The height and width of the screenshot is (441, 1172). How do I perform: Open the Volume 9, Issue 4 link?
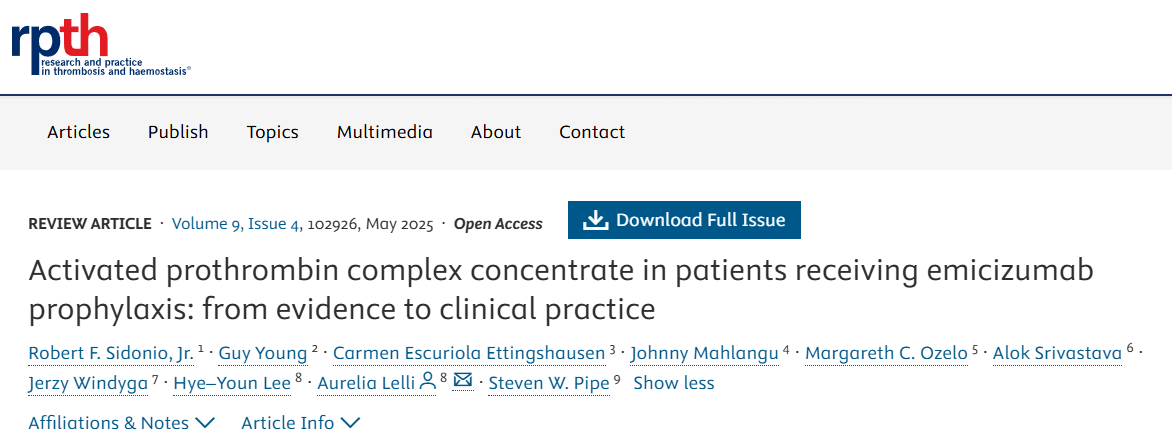tap(236, 224)
